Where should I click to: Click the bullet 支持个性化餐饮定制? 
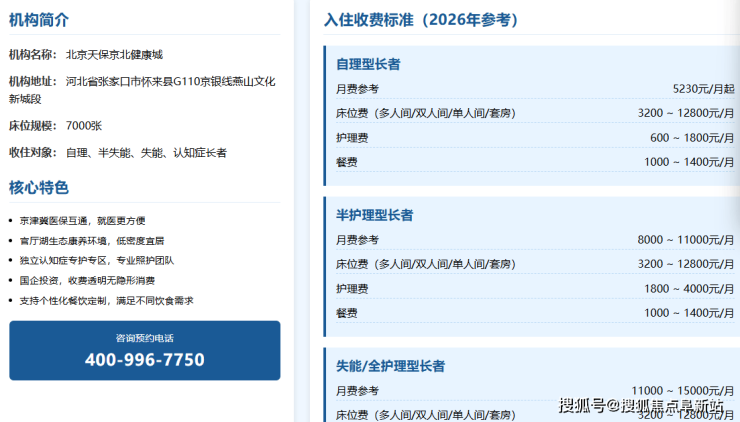[x=106, y=301]
